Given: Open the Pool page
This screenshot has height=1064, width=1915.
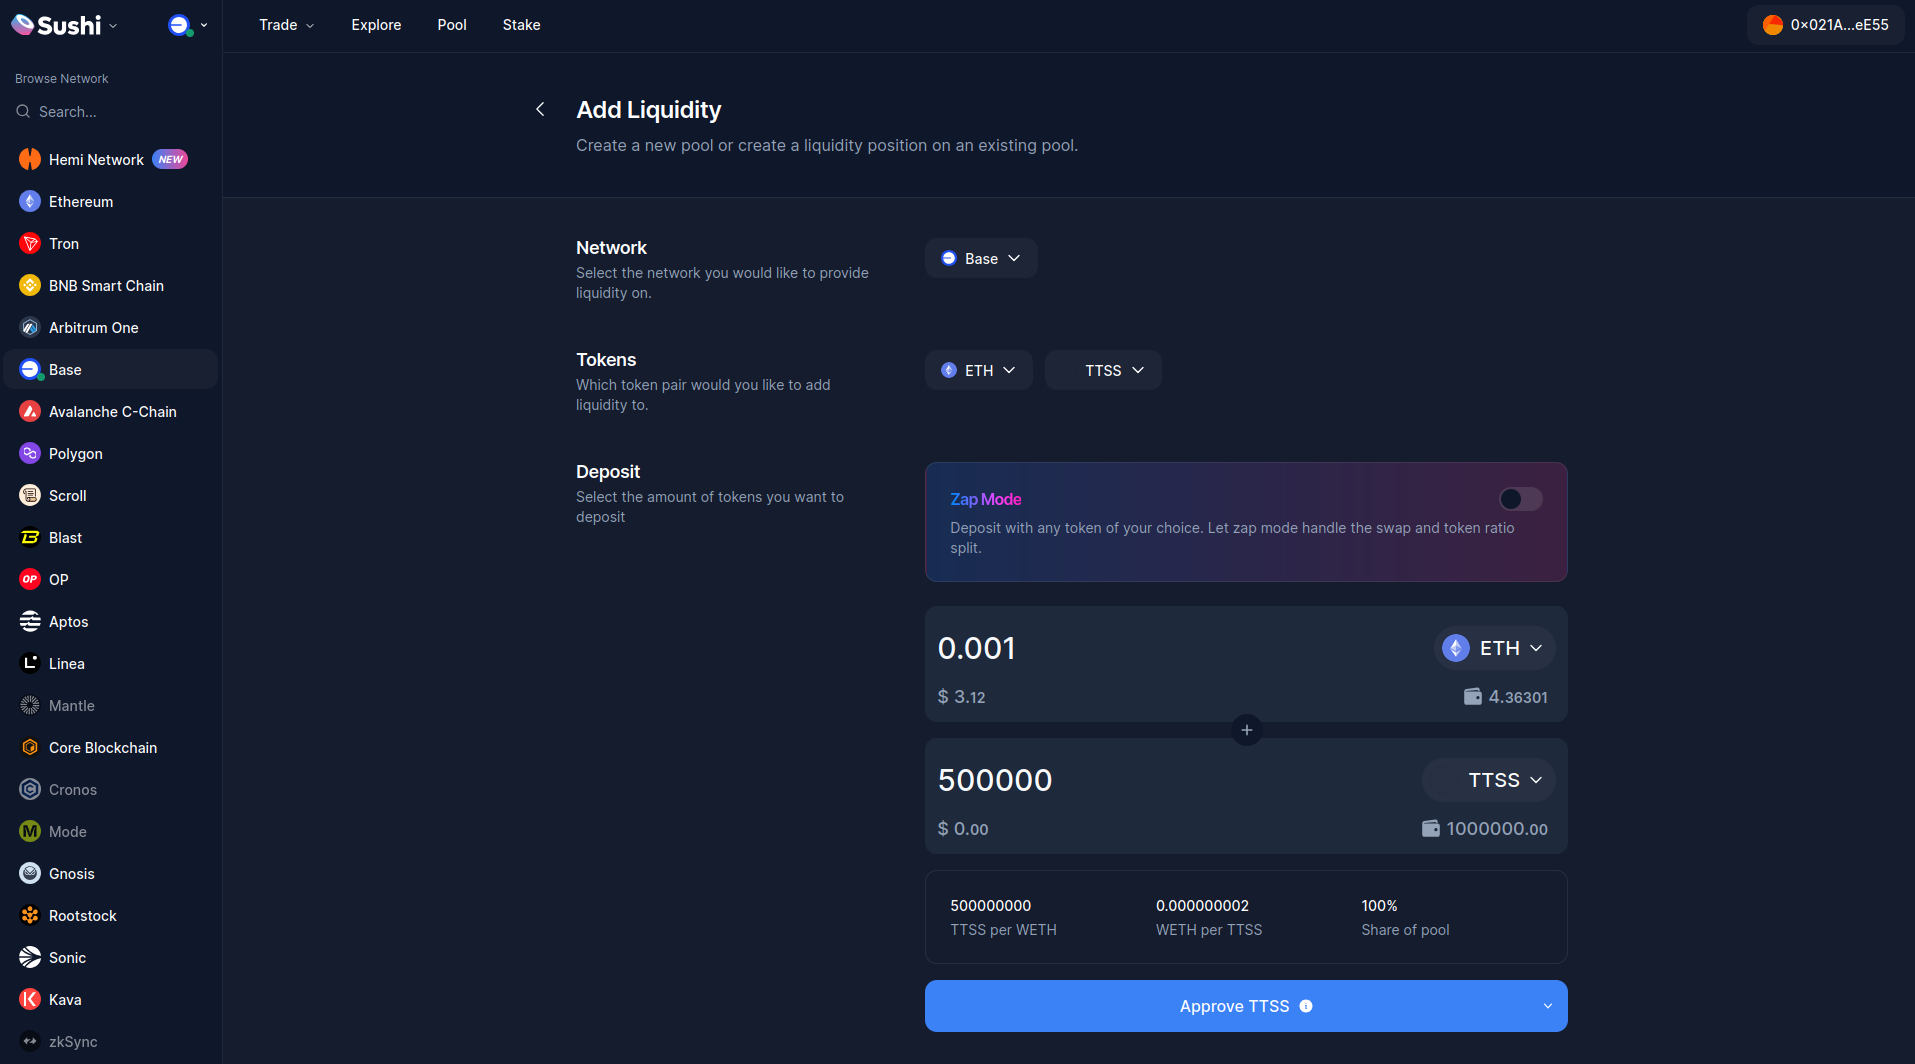Looking at the screenshot, I should [452, 25].
